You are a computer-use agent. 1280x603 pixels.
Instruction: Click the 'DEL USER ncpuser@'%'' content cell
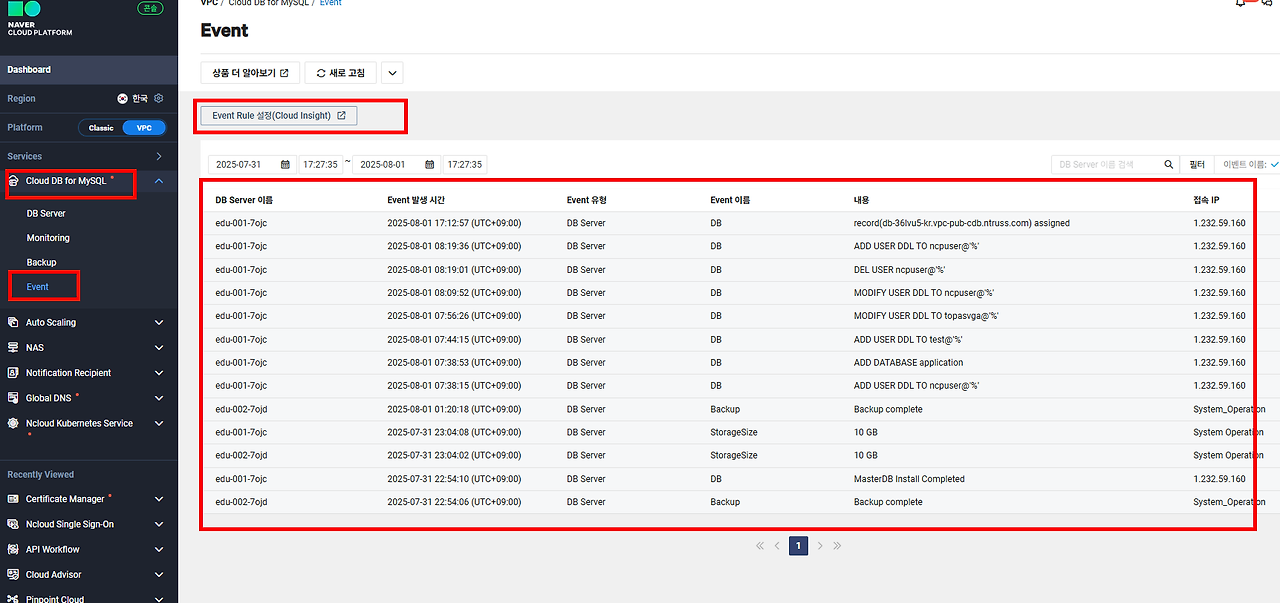pyautogui.click(x=900, y=270)
